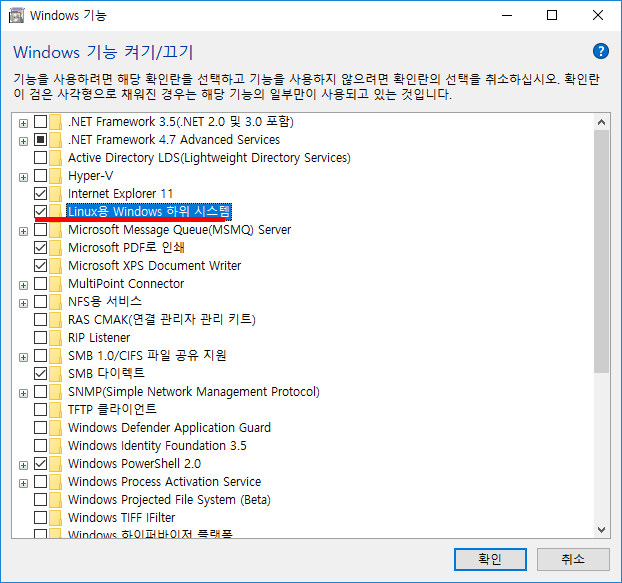Check the Windows TIFF IFilter checkbox

(x=40, y=518)
